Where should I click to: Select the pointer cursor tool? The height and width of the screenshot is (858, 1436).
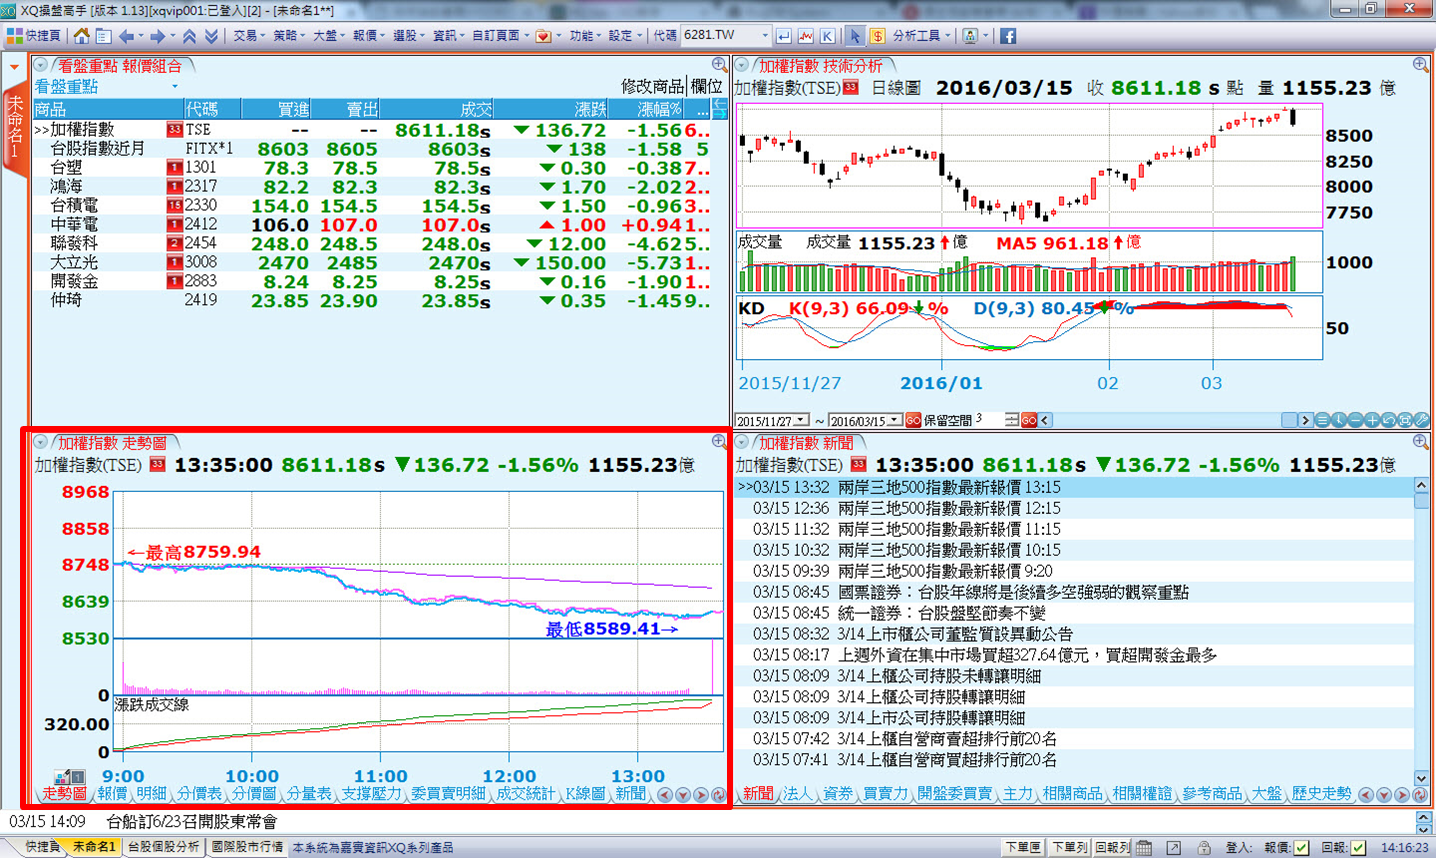[x=855, y=36]
